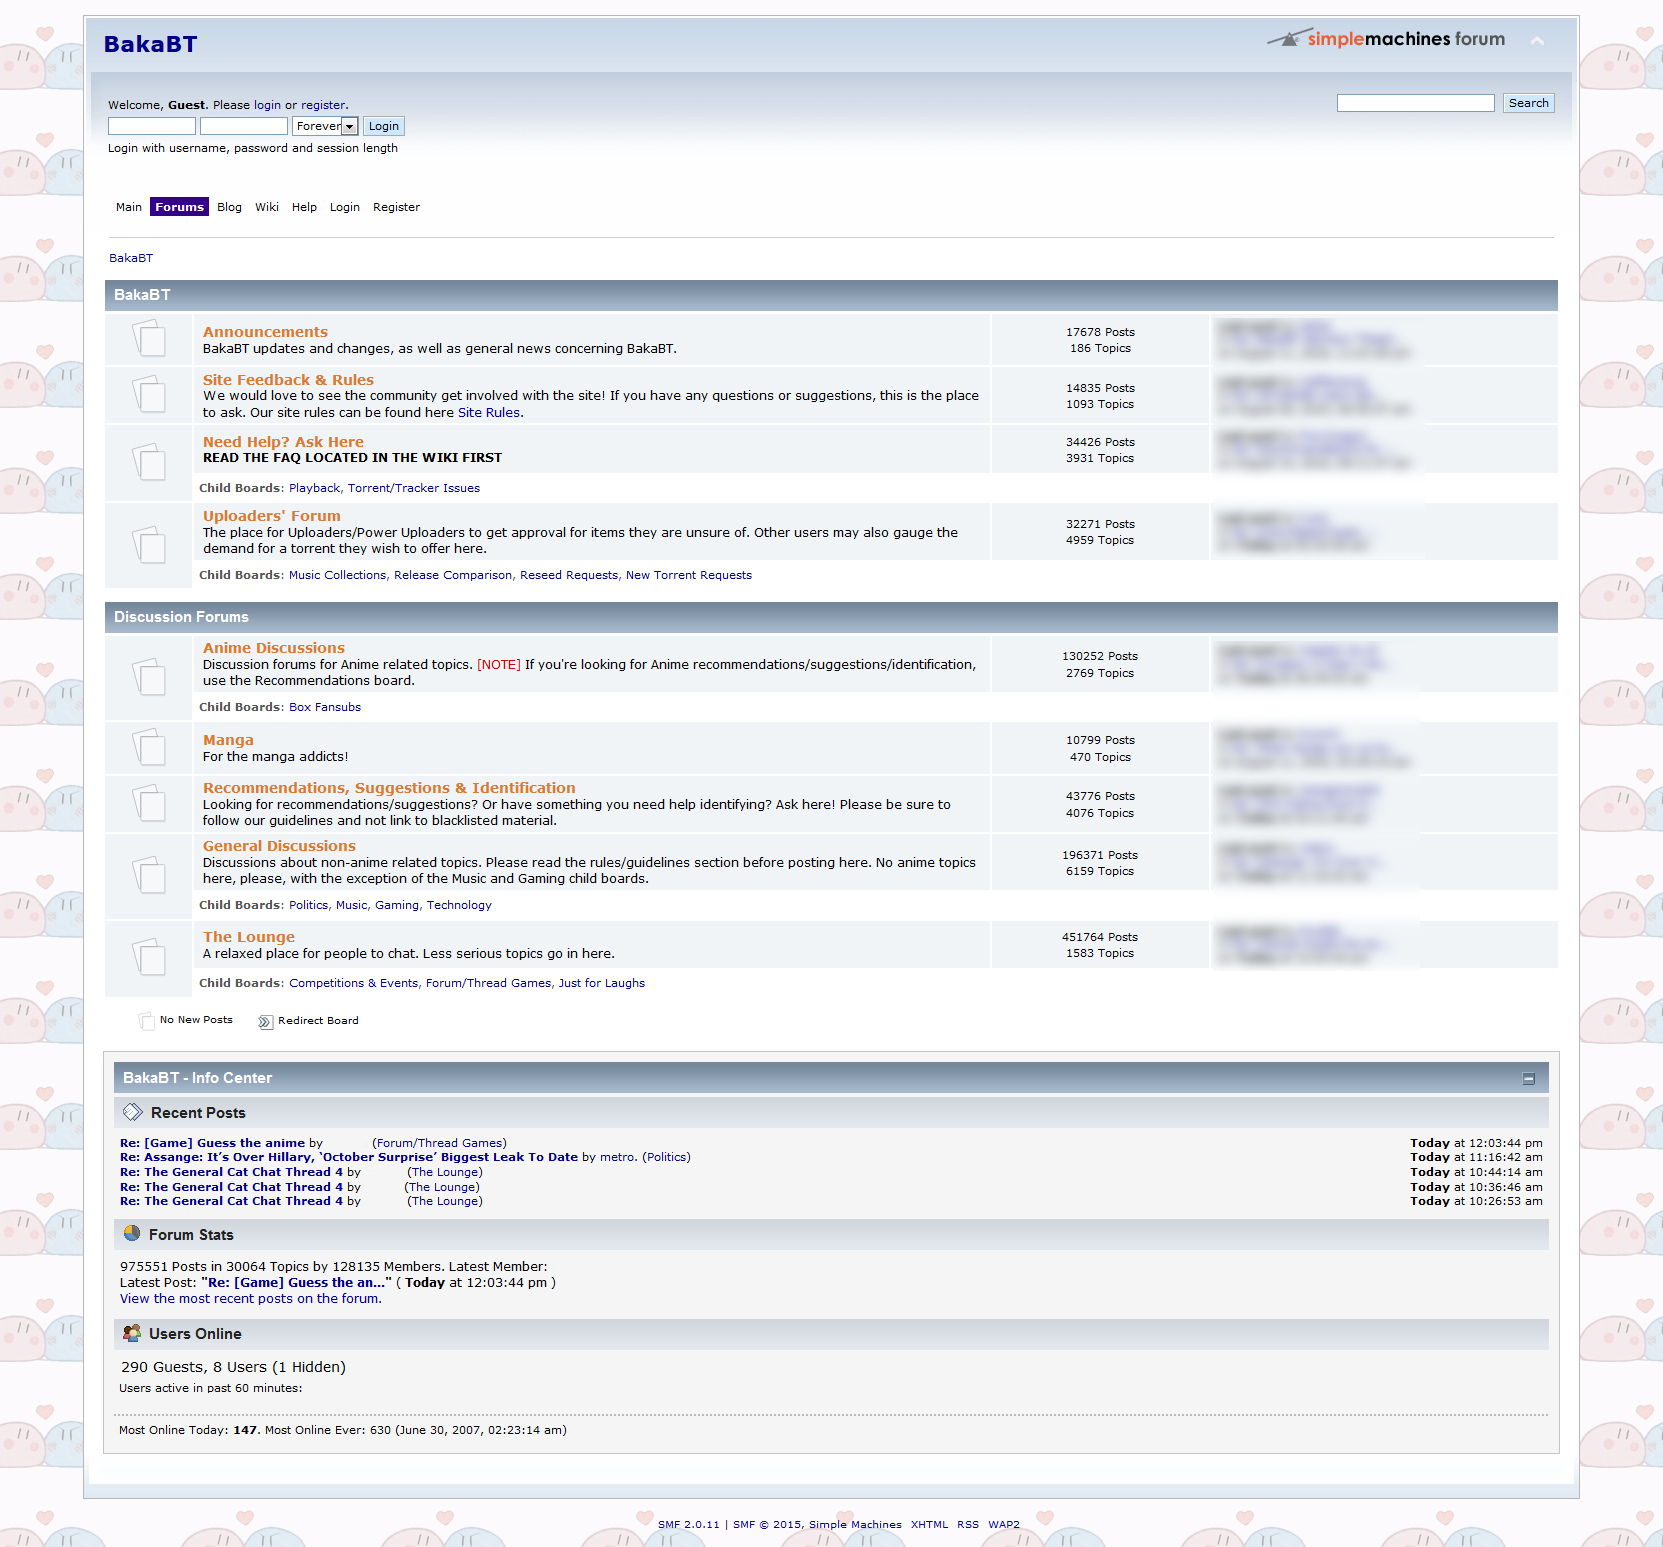Open the Wiki menu item
Viewport: 1663px width, 1547px height.
pos(267,207)
